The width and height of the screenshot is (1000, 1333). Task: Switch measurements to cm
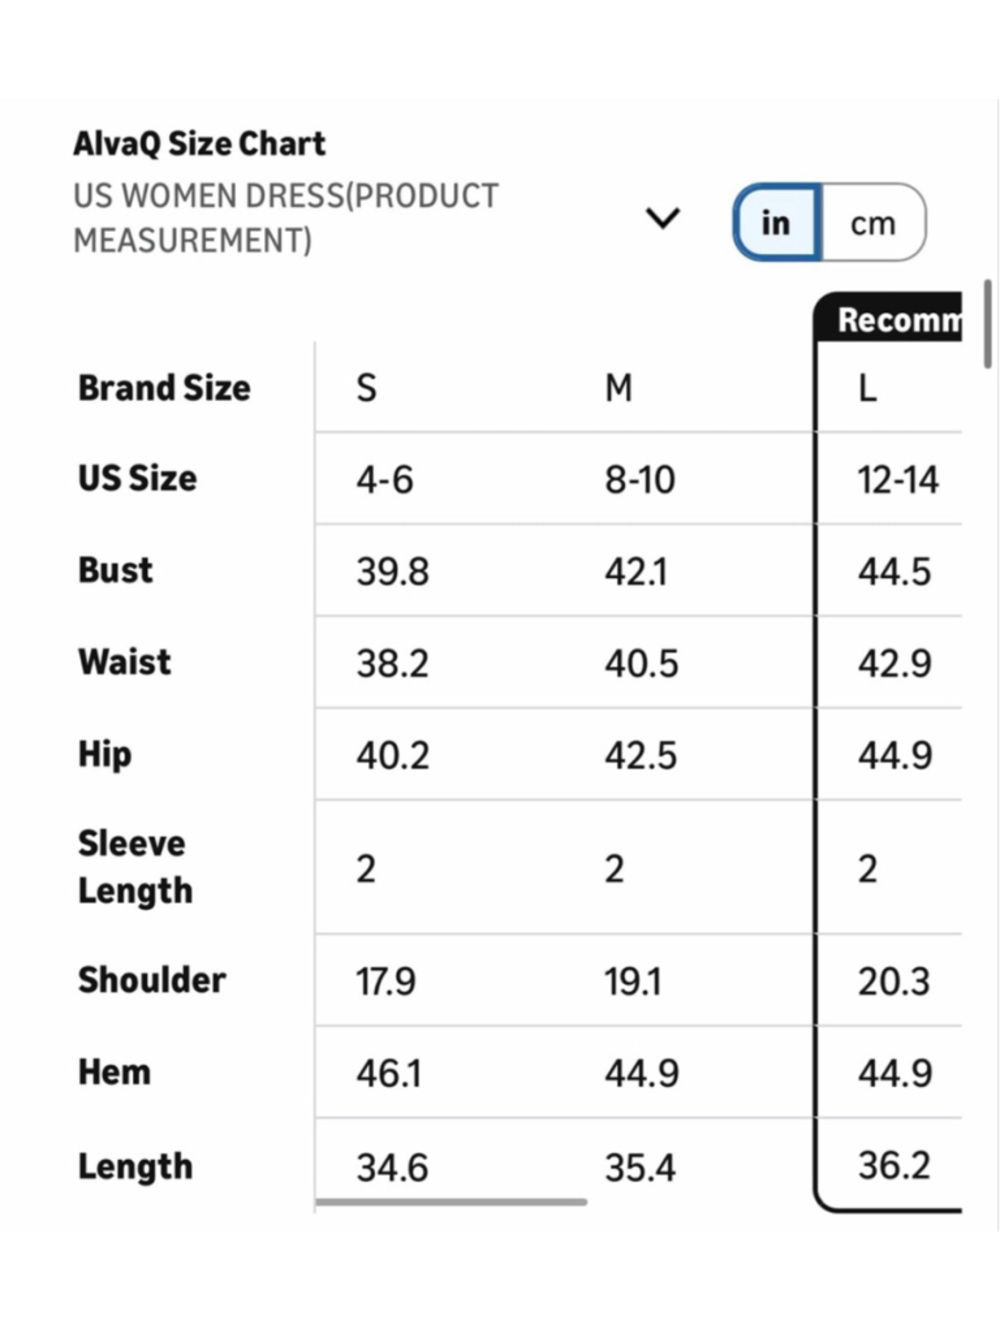[873, 222]
